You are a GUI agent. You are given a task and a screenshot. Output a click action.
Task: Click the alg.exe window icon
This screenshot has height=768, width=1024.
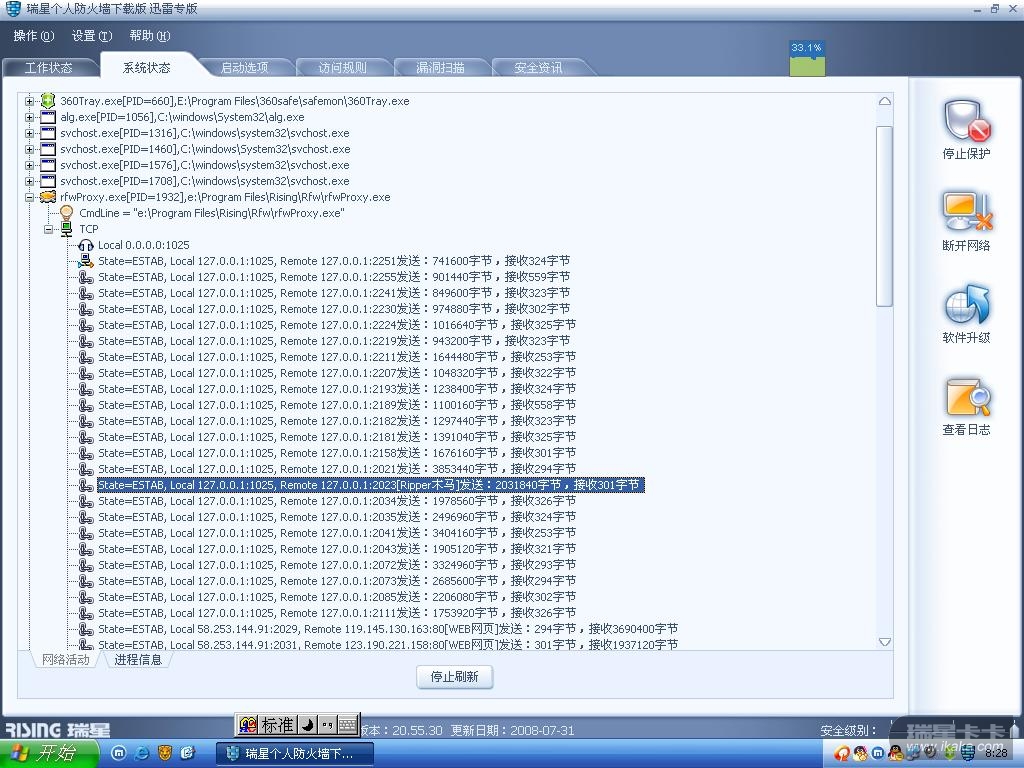[x=48, y=117]
